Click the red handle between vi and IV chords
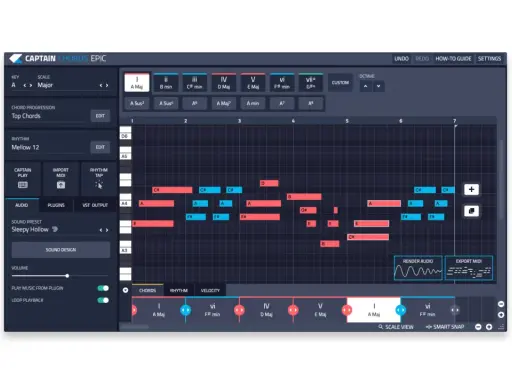 (x=239, y=310)
